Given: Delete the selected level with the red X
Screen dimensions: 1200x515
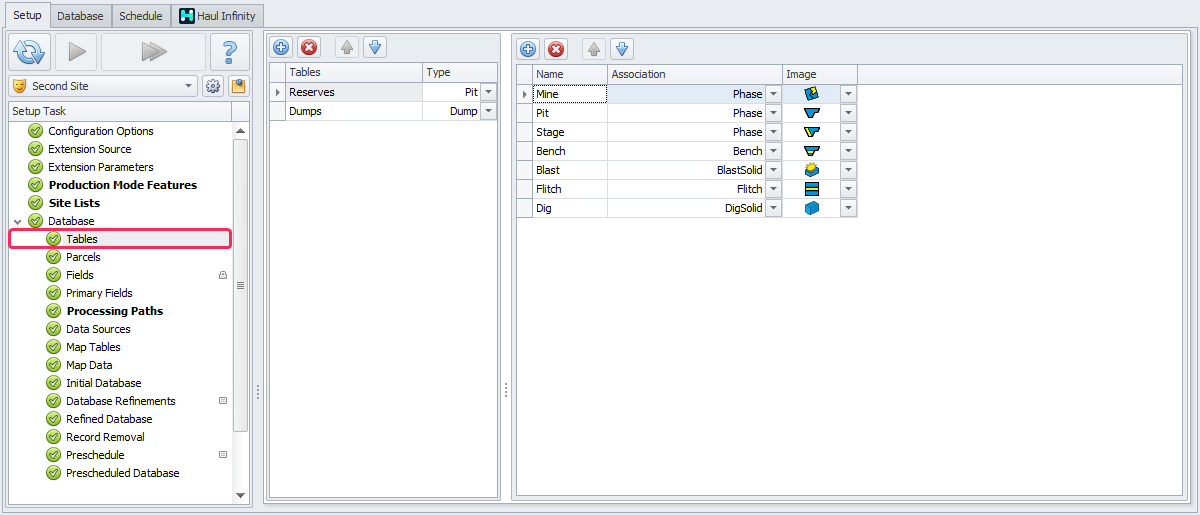Looking at the screenshot, I should click(556, 48).
